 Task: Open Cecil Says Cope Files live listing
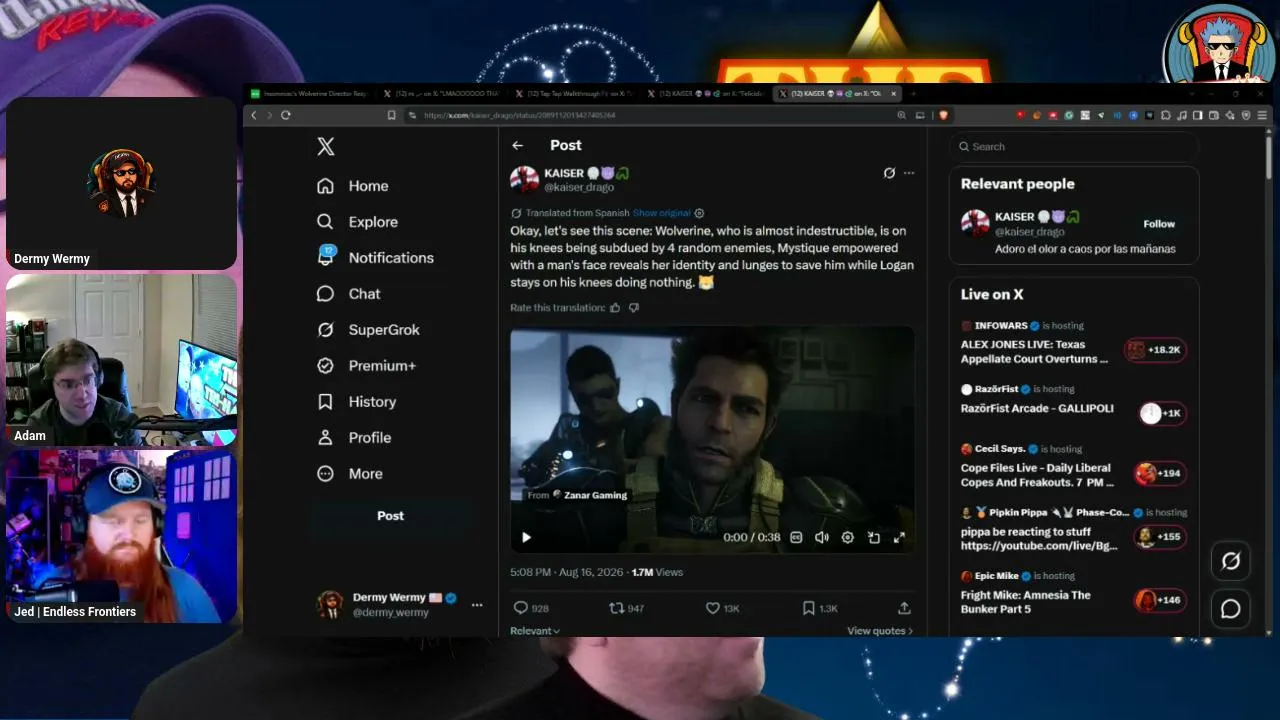(1073, 466)
